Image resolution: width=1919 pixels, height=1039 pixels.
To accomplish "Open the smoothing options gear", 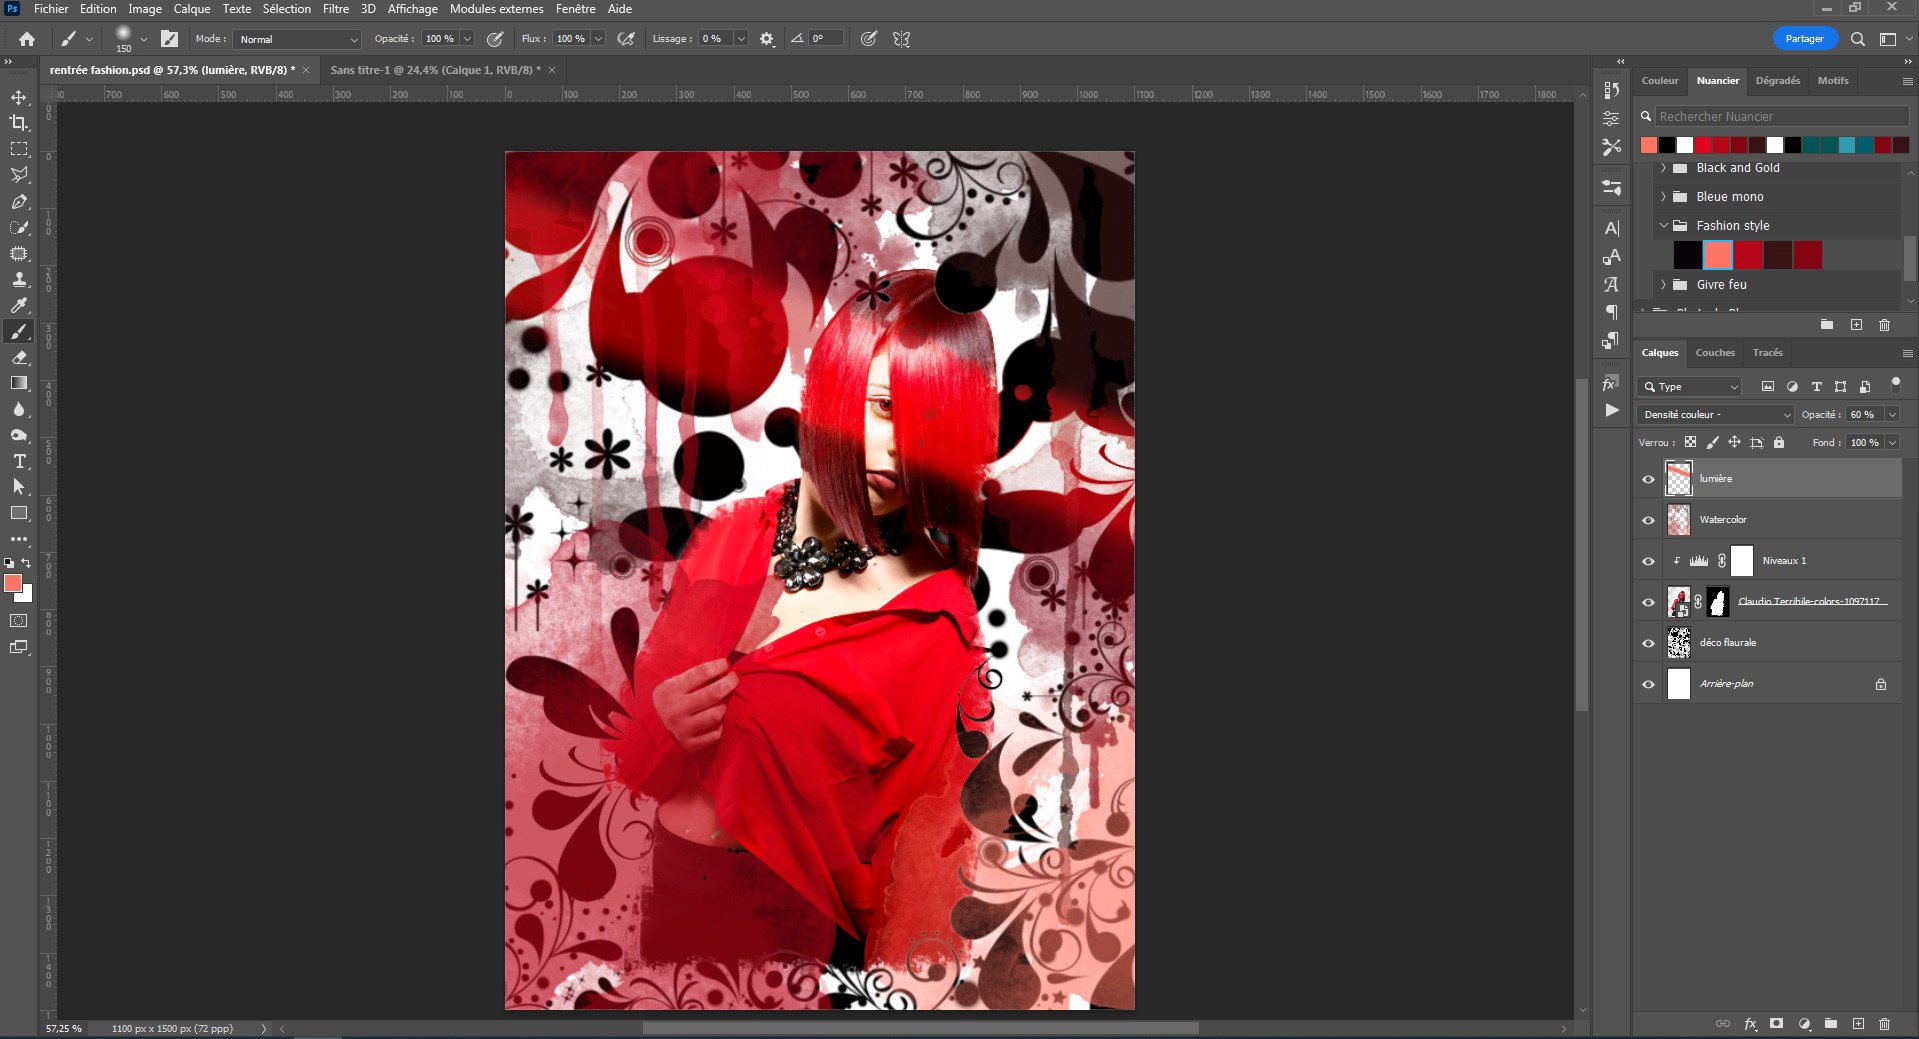I will [x=767, y=39].
